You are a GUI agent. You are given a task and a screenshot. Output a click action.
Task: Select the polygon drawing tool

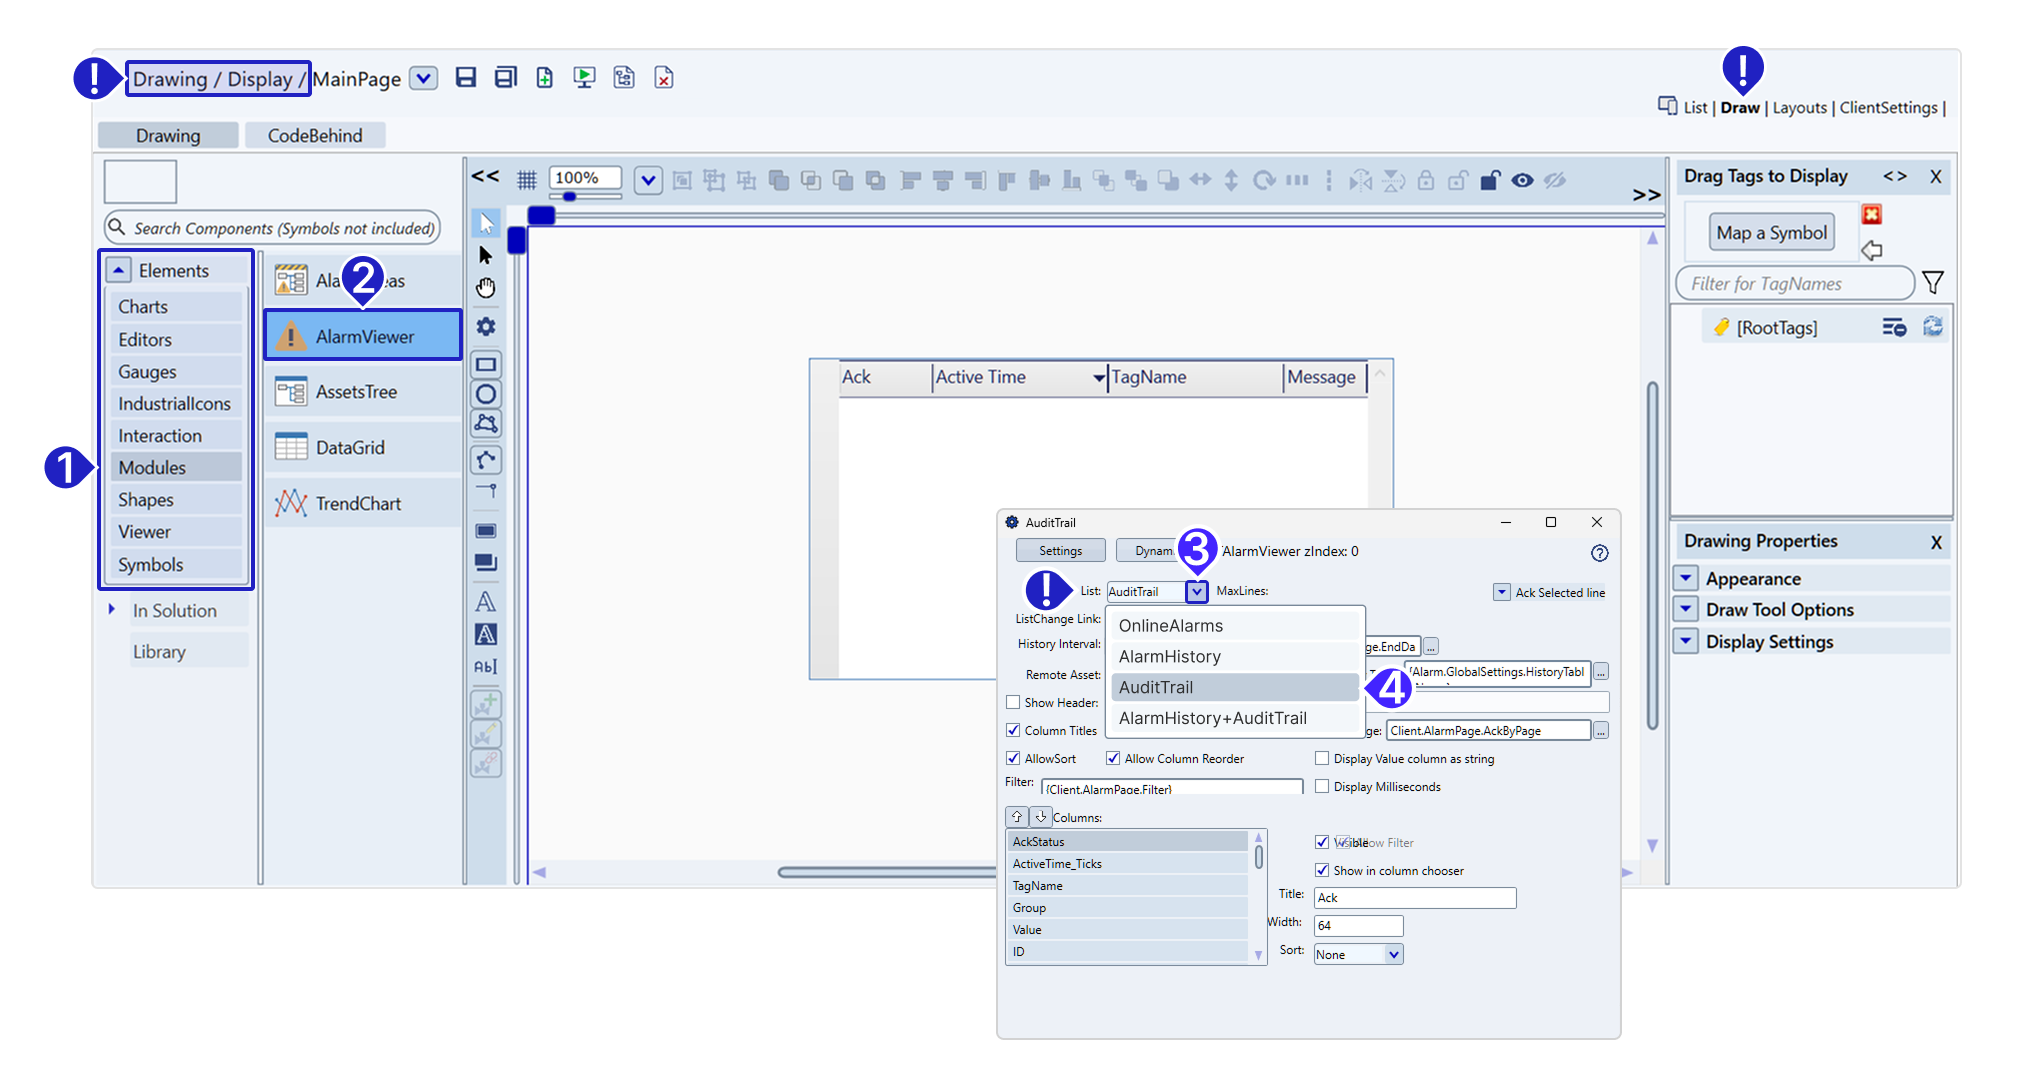[x=486, y=423]
